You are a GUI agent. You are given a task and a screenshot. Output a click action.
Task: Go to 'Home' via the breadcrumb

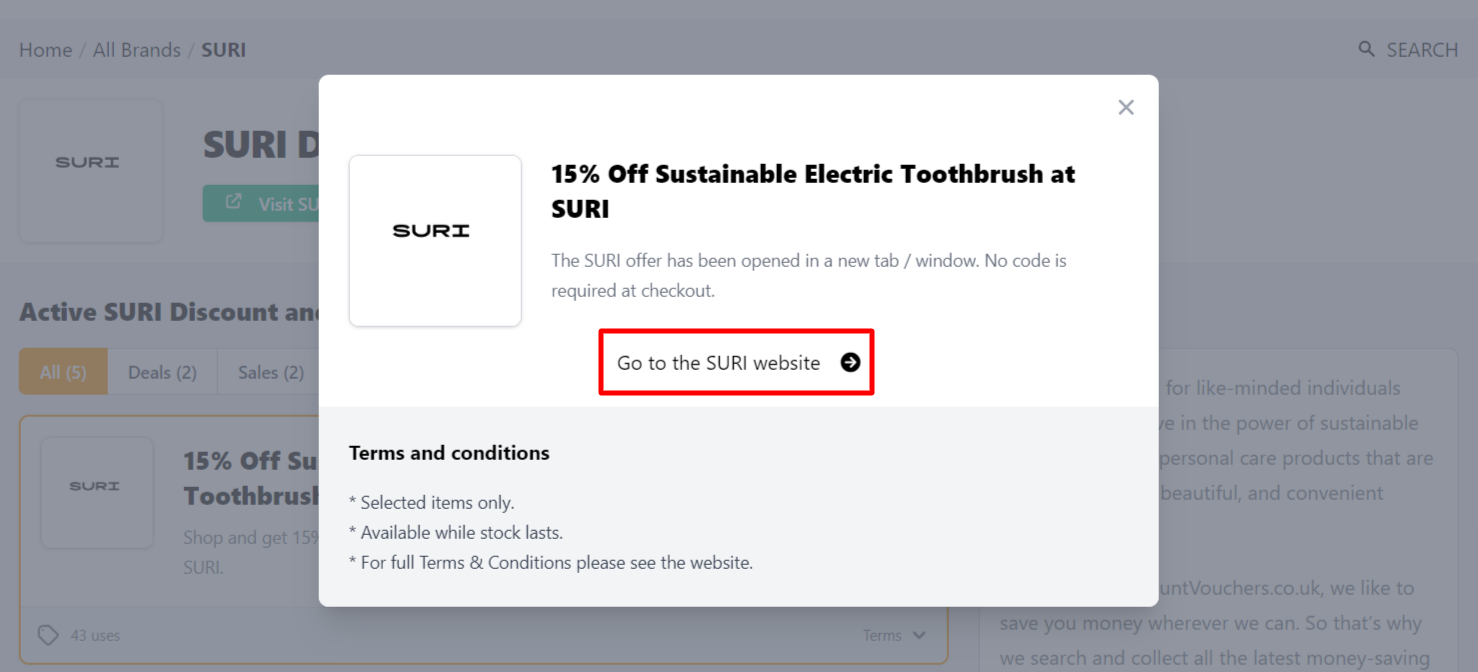coord(45,49)
